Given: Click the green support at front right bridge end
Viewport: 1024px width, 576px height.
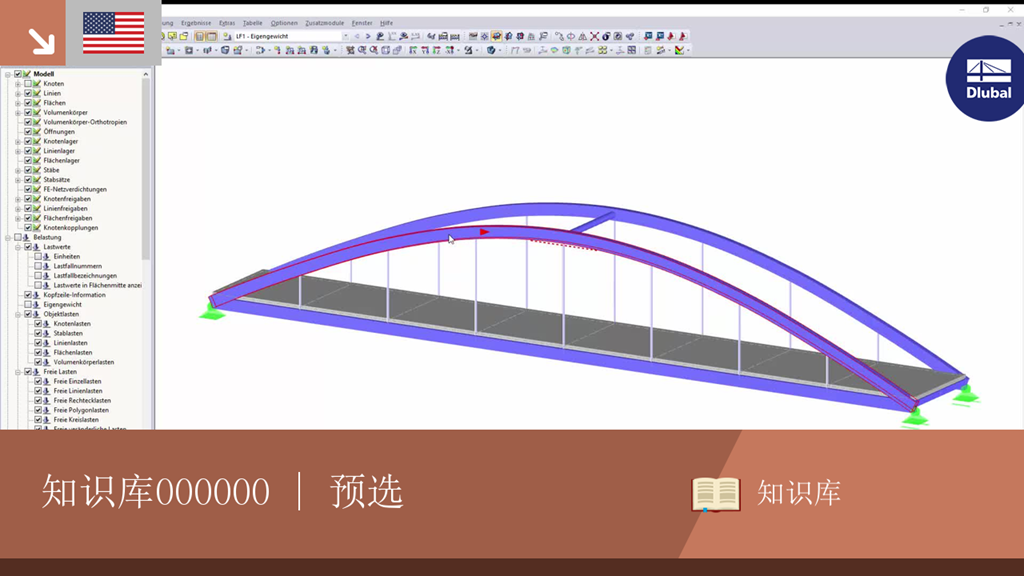Looking at the screenshot, I should coord(914,417).
